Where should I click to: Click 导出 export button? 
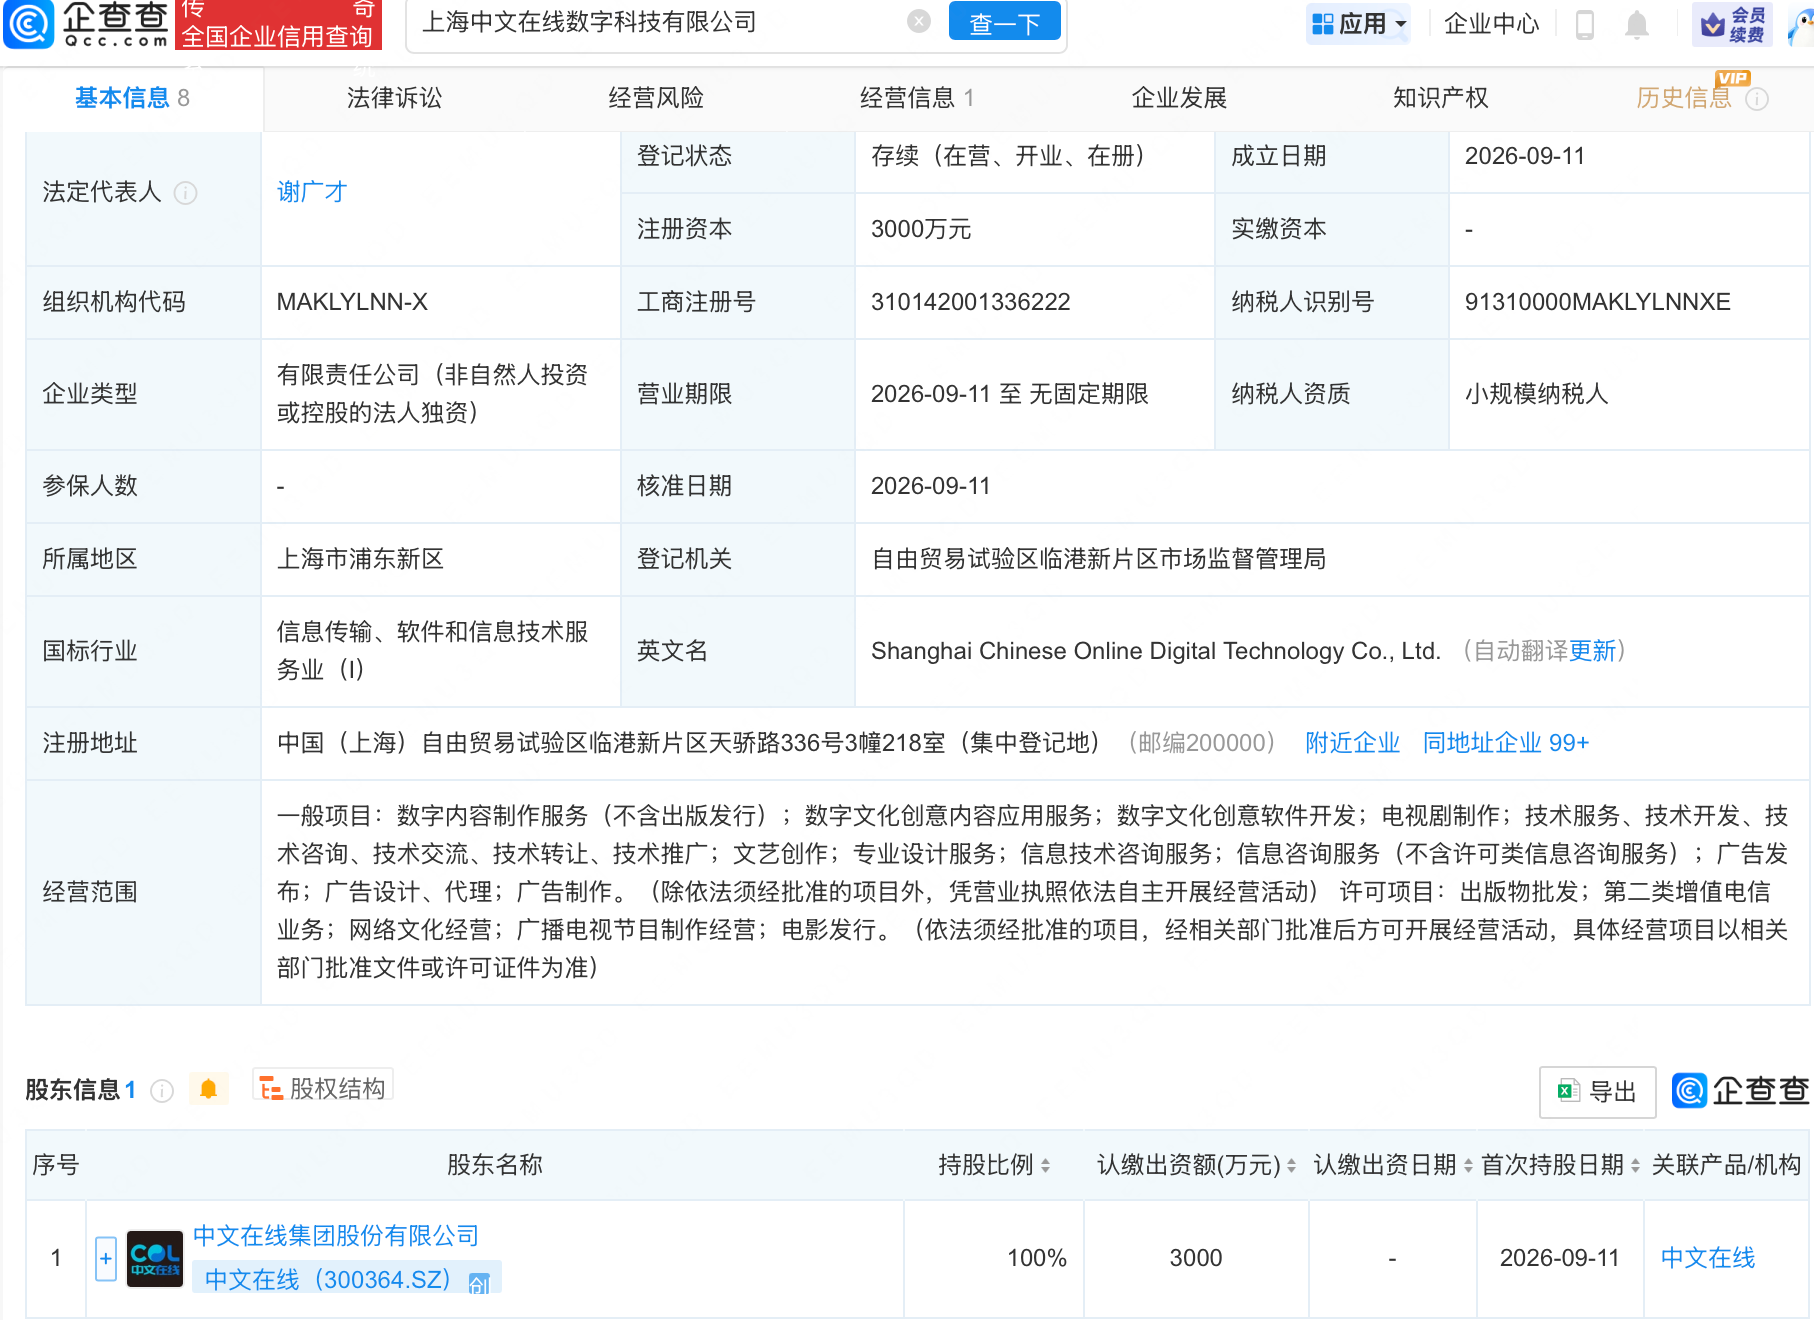[1597, 1092]
